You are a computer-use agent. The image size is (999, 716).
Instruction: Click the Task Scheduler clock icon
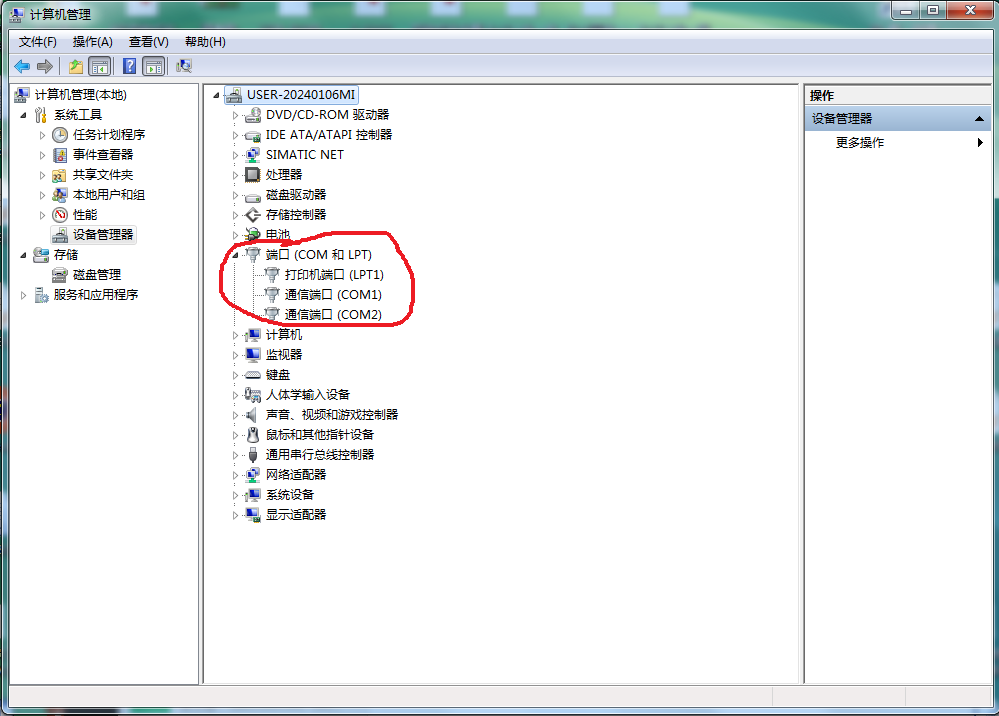(60, 135)
